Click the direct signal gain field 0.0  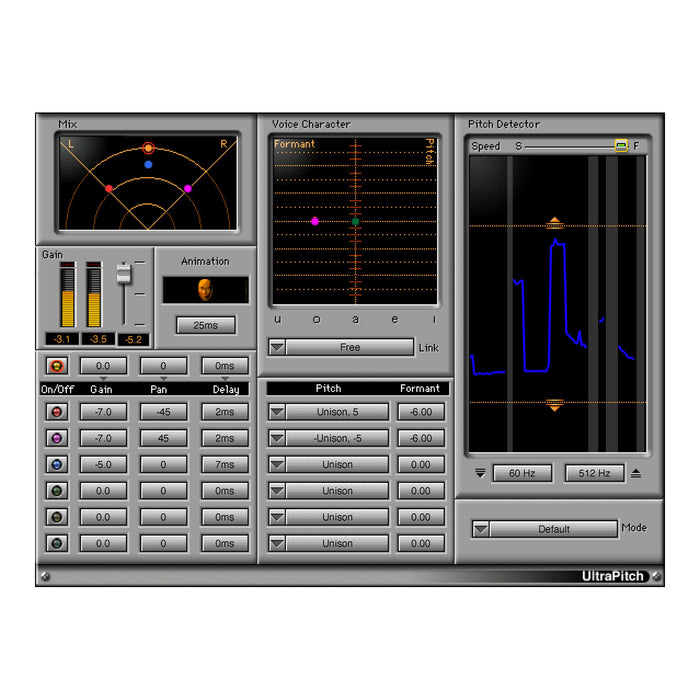[x=103, y=366]
